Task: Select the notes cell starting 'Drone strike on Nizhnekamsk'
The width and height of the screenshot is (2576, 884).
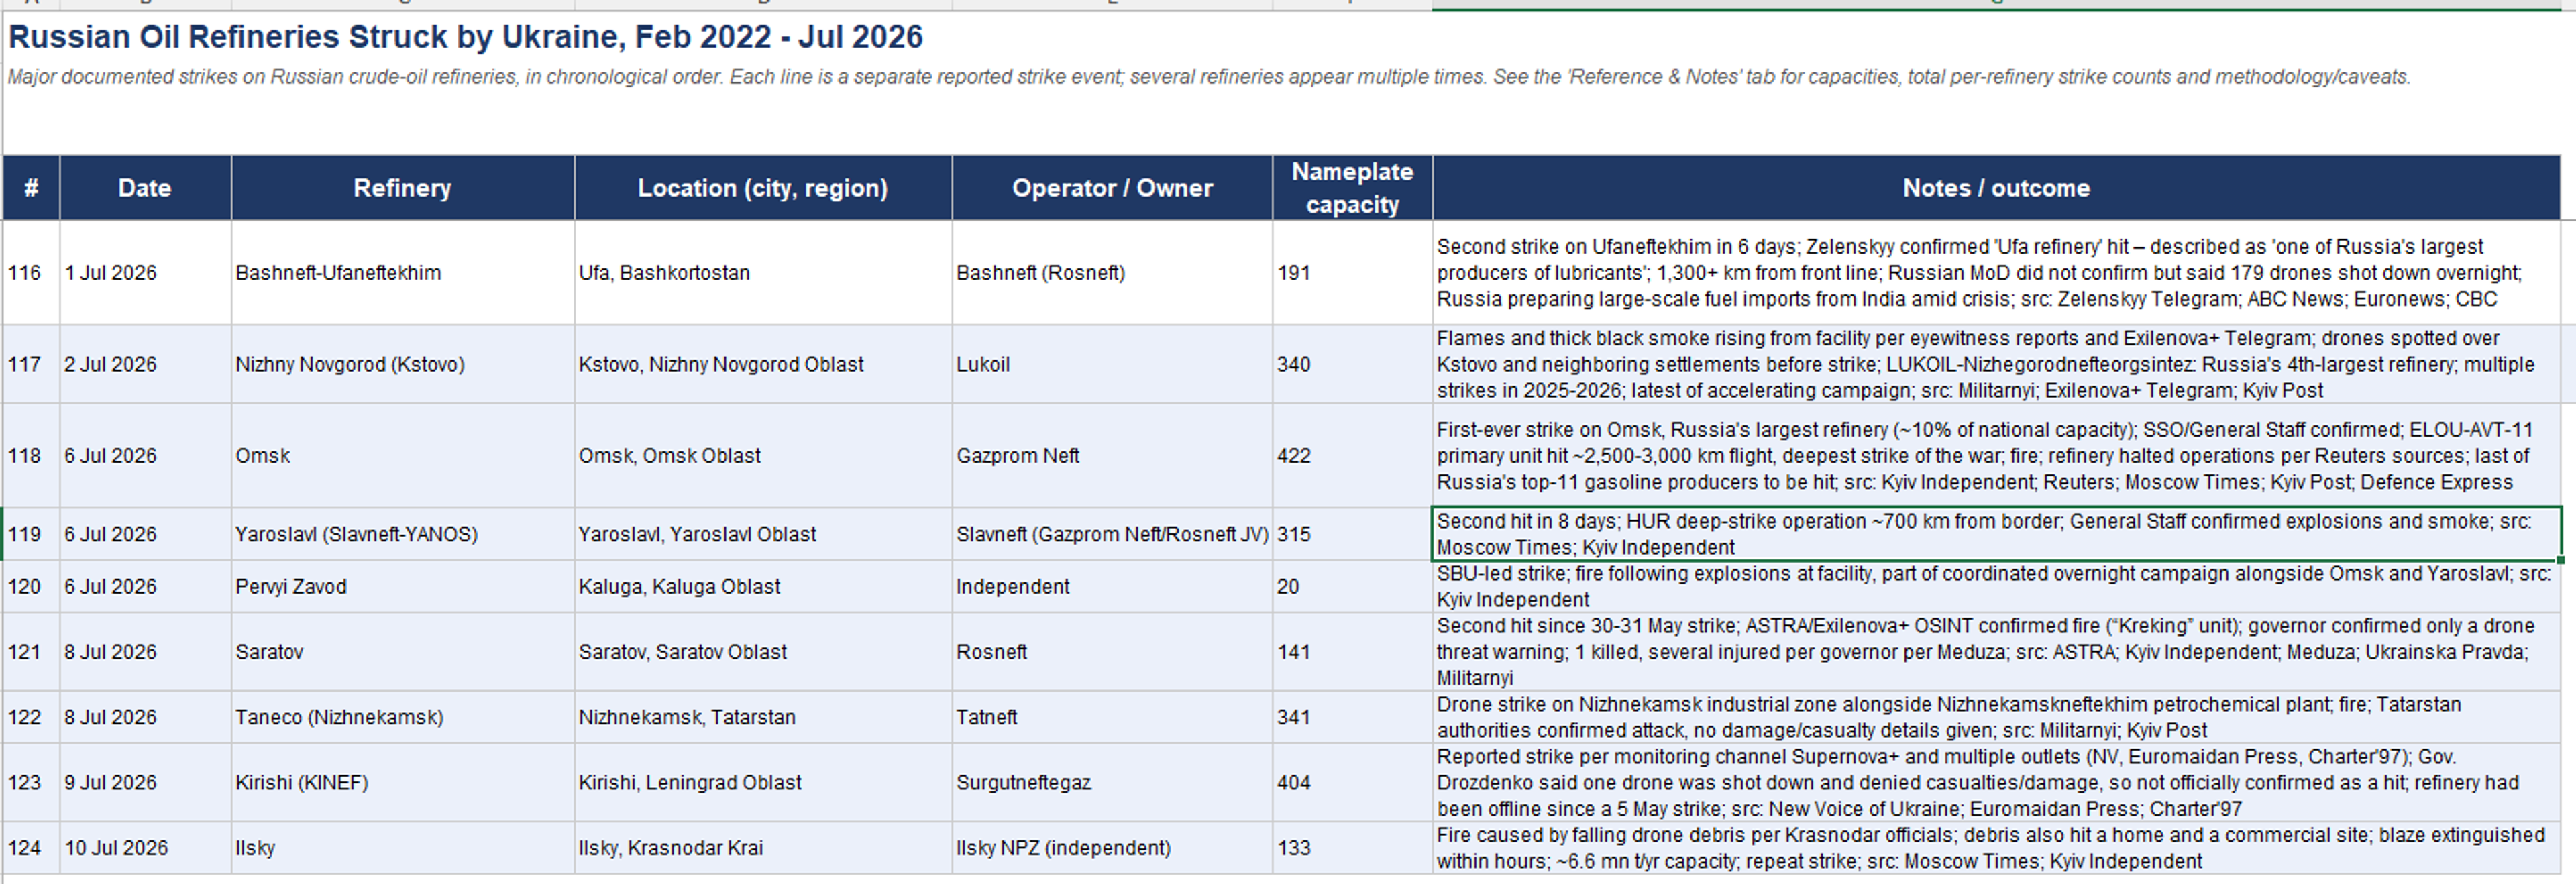Action: [1996, 717]
